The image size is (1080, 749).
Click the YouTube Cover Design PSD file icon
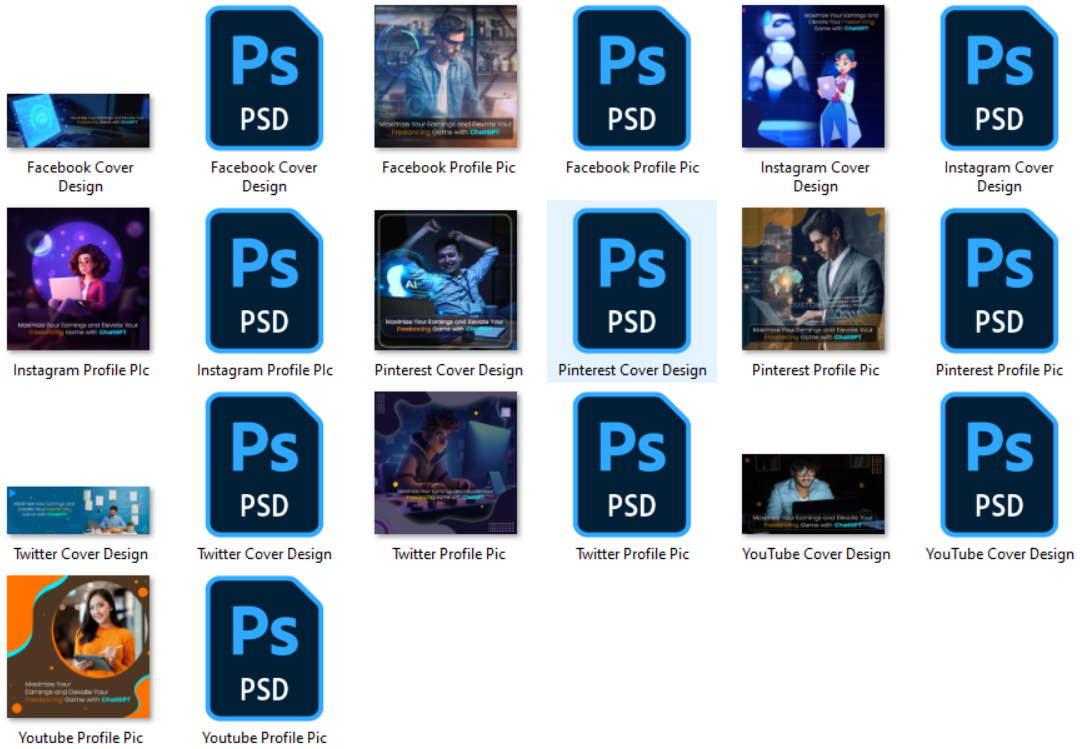999,465
